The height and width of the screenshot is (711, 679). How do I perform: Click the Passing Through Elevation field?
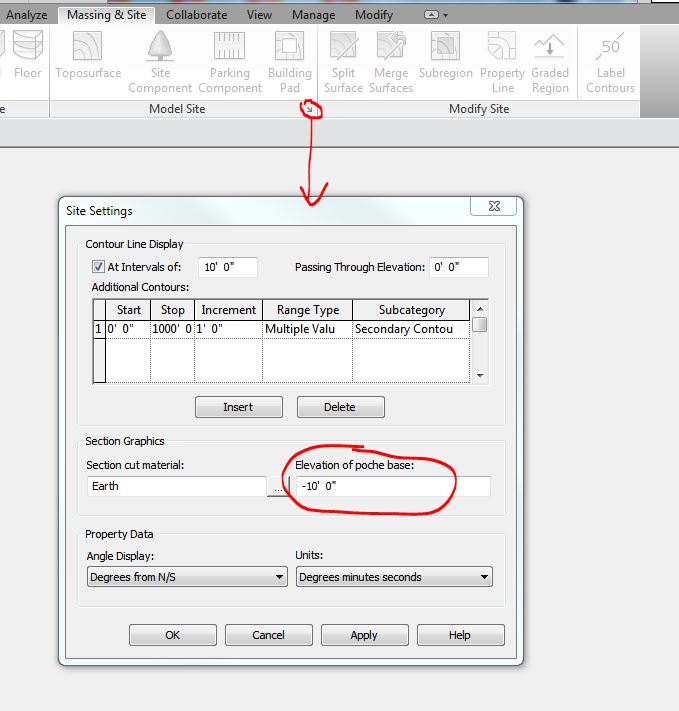(459, 267)
